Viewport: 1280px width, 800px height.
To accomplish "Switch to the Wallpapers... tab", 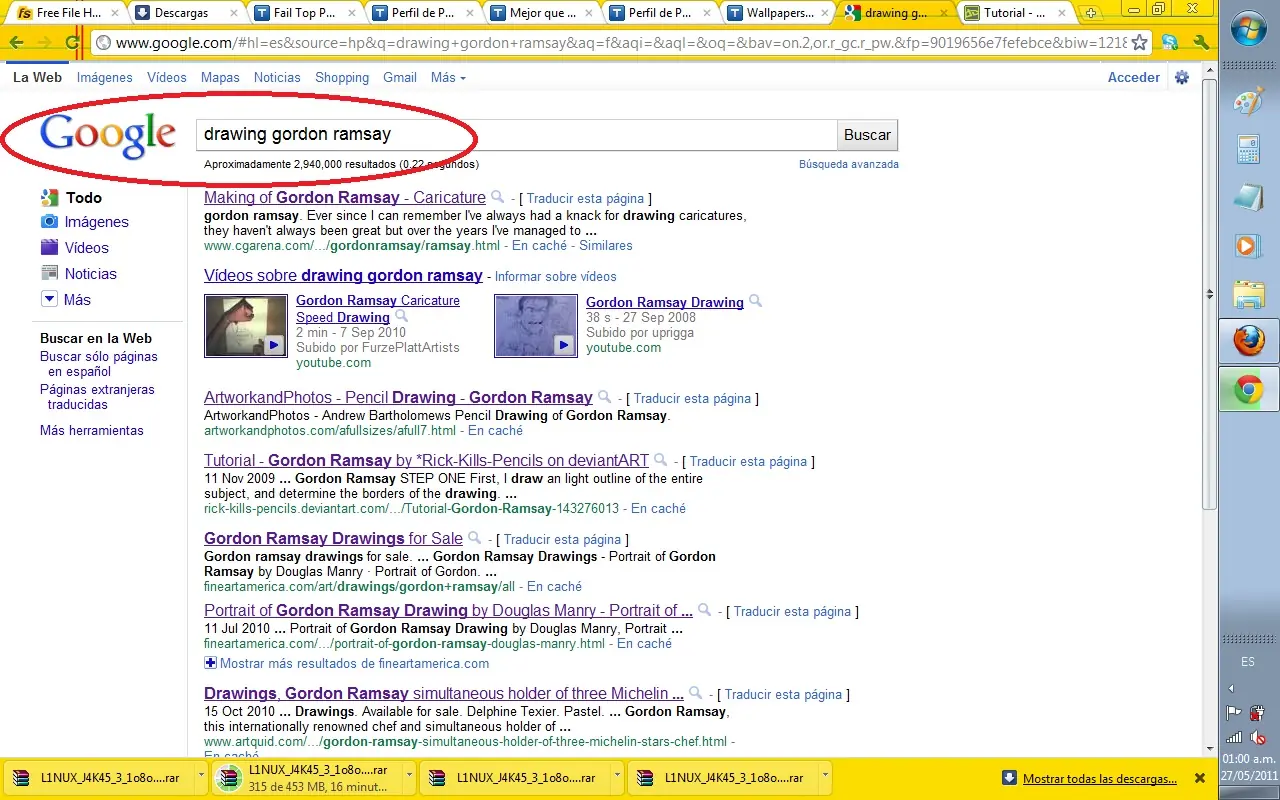I will tap(776, 13).
